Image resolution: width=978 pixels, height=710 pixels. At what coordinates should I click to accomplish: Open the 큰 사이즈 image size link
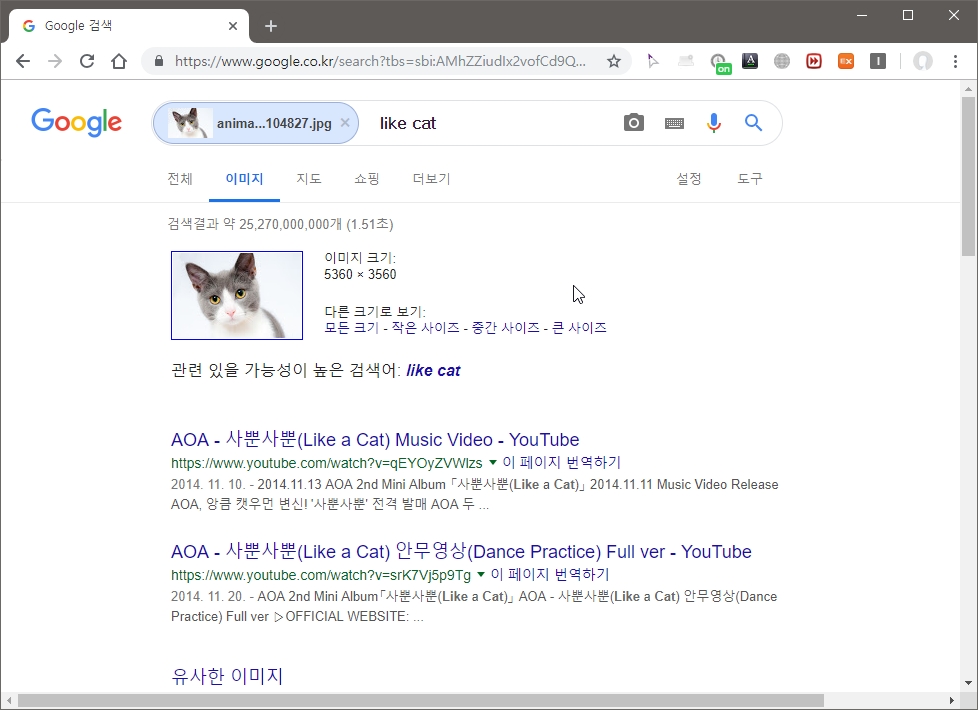tap(577, 328)
